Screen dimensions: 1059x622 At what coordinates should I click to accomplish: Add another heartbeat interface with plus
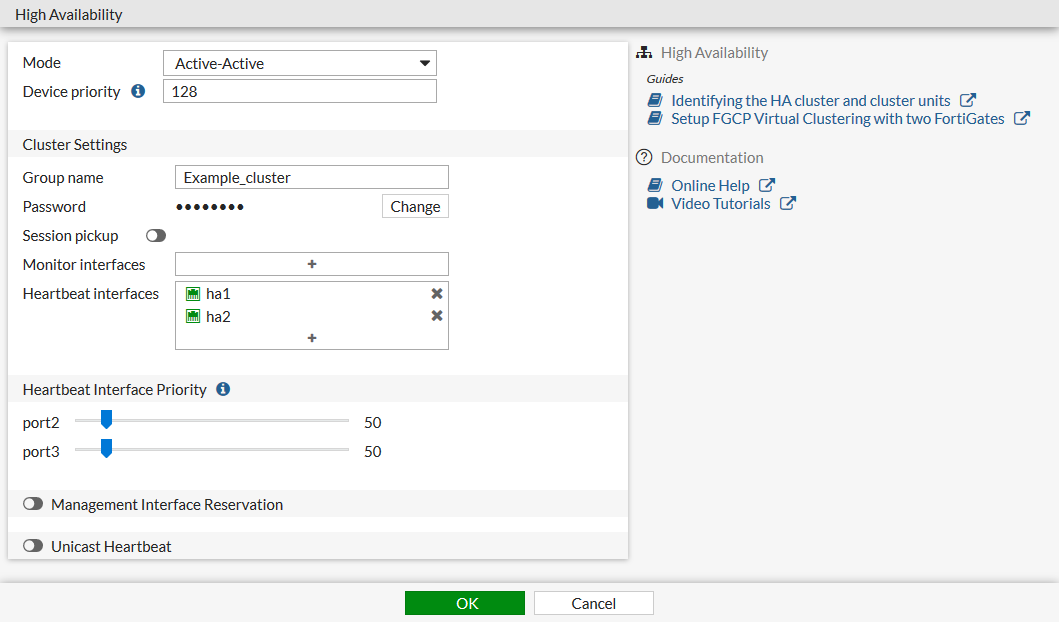coord(312,338)
